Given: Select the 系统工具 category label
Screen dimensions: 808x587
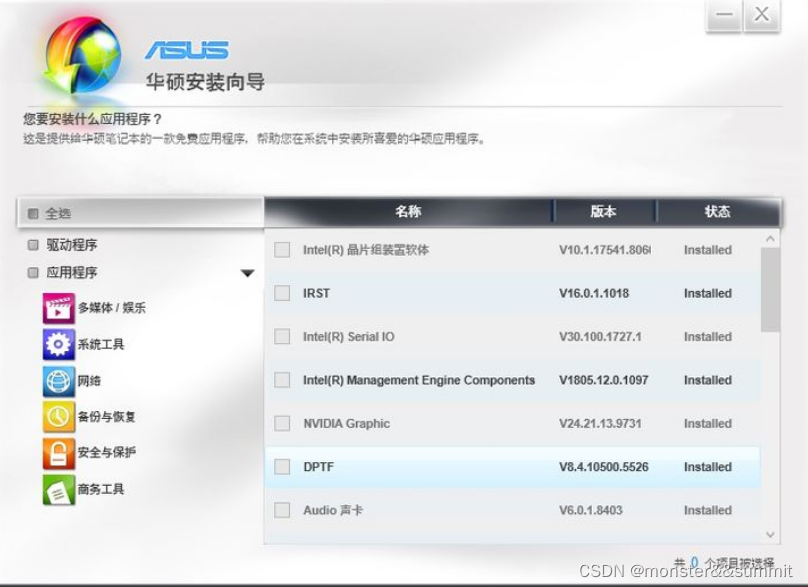Looking at the screenshot, I should [x=101, y=344].
